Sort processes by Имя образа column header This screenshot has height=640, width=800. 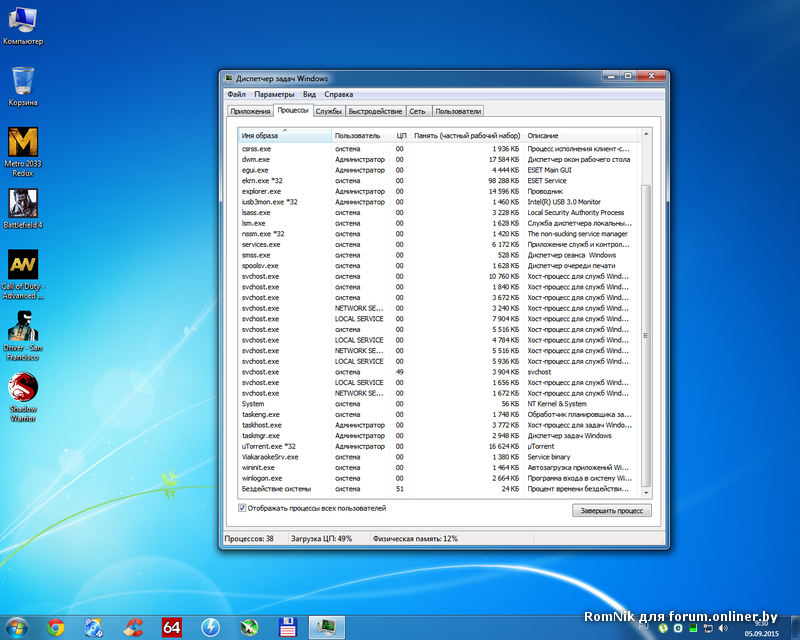click(x=284, y=135)
